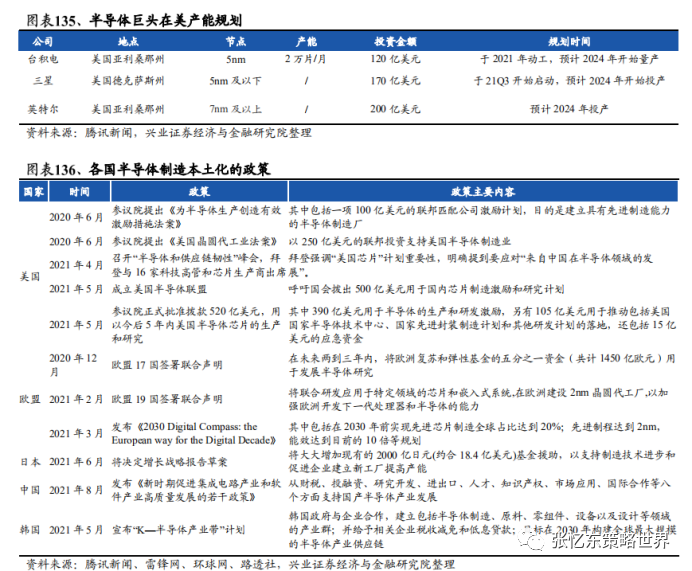Image resolution: width=692 pixels, height=571 pixels.
Task: Click the '产能' column header
Action: point(306,41)
